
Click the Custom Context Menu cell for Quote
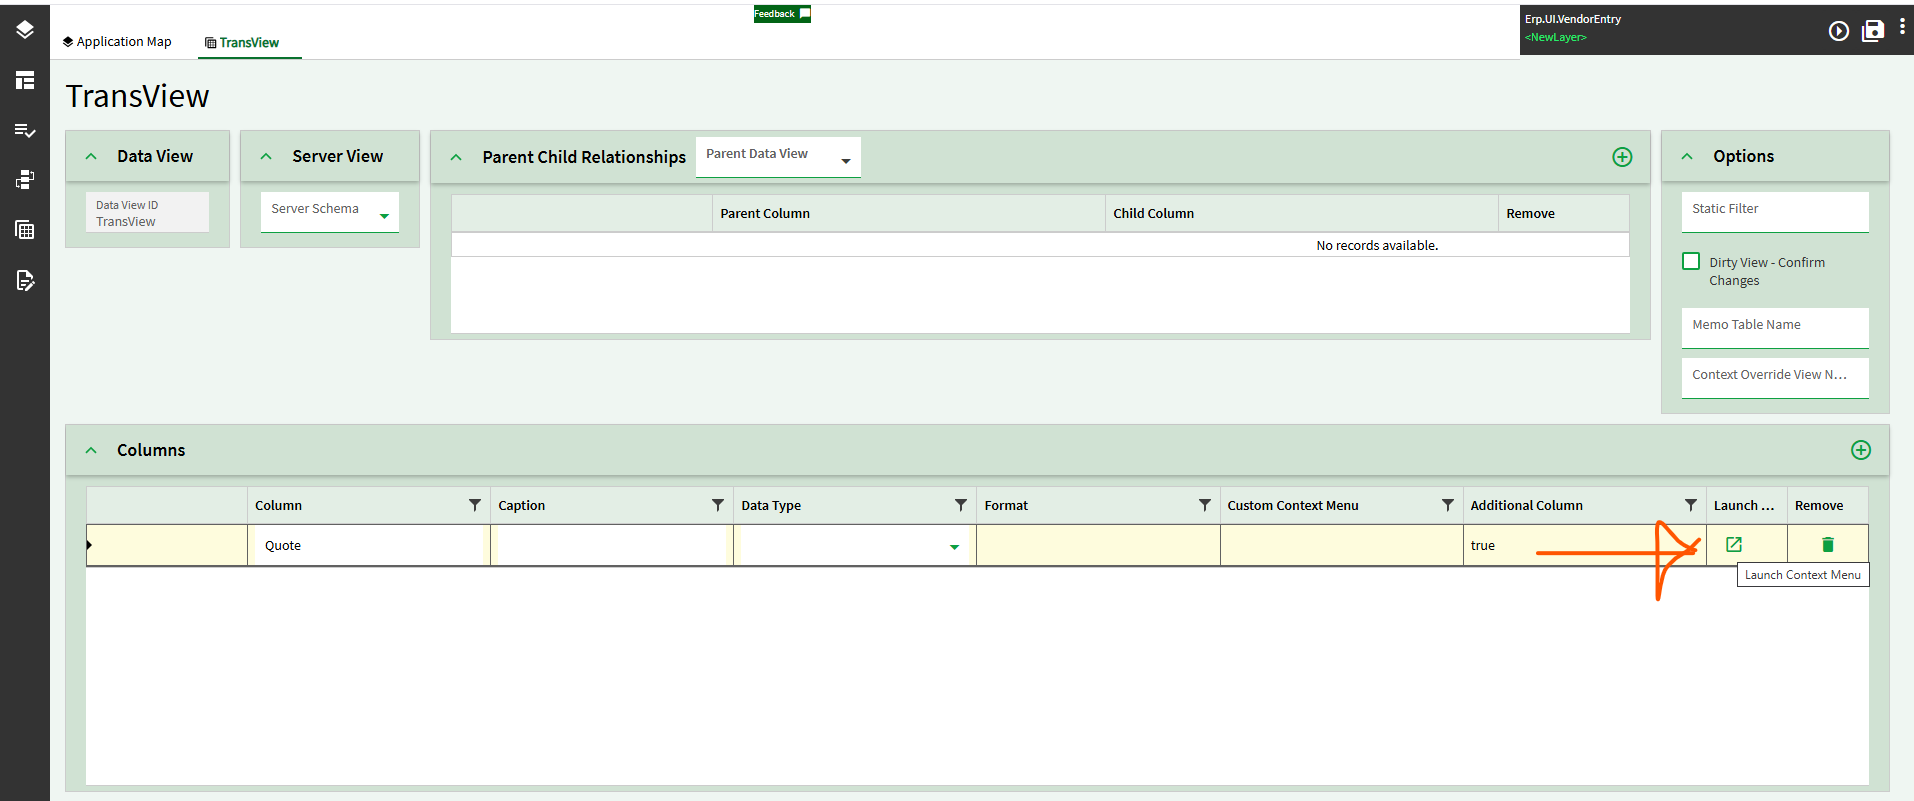click(x=1342, y=545)
